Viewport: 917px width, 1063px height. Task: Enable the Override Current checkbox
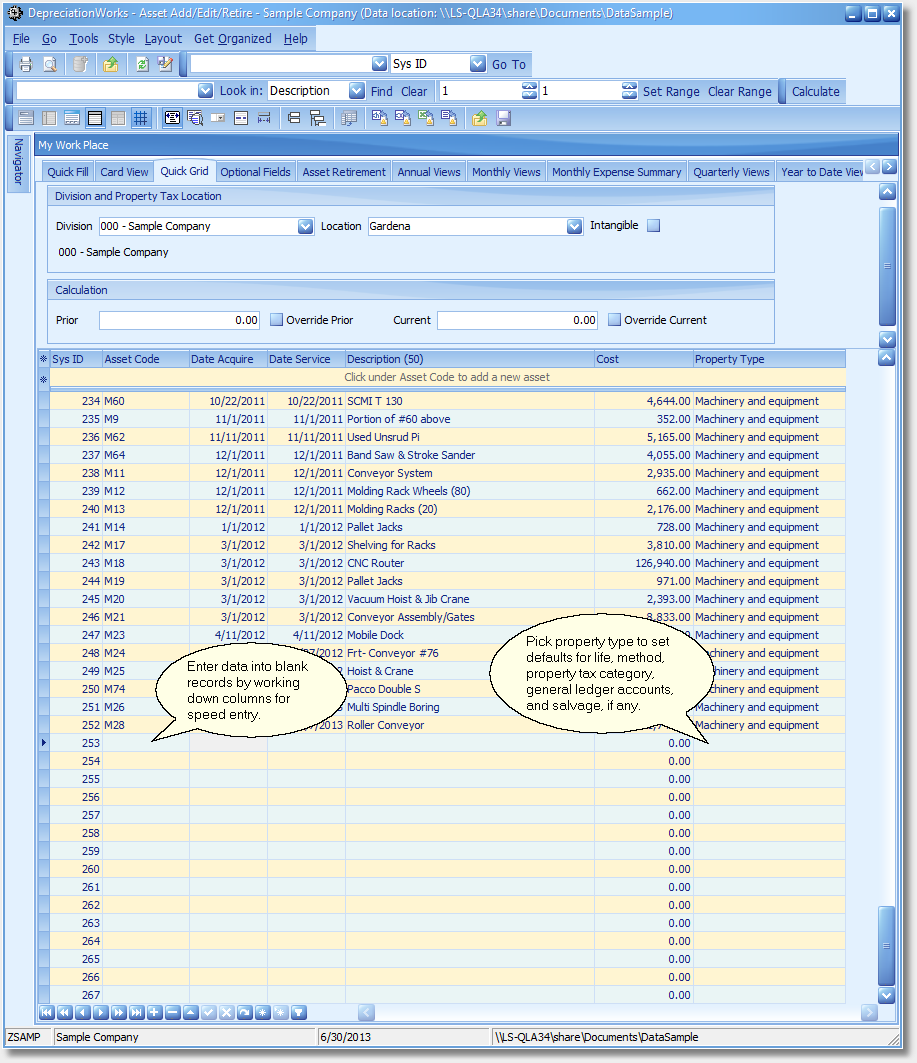(x=616, y=321)
